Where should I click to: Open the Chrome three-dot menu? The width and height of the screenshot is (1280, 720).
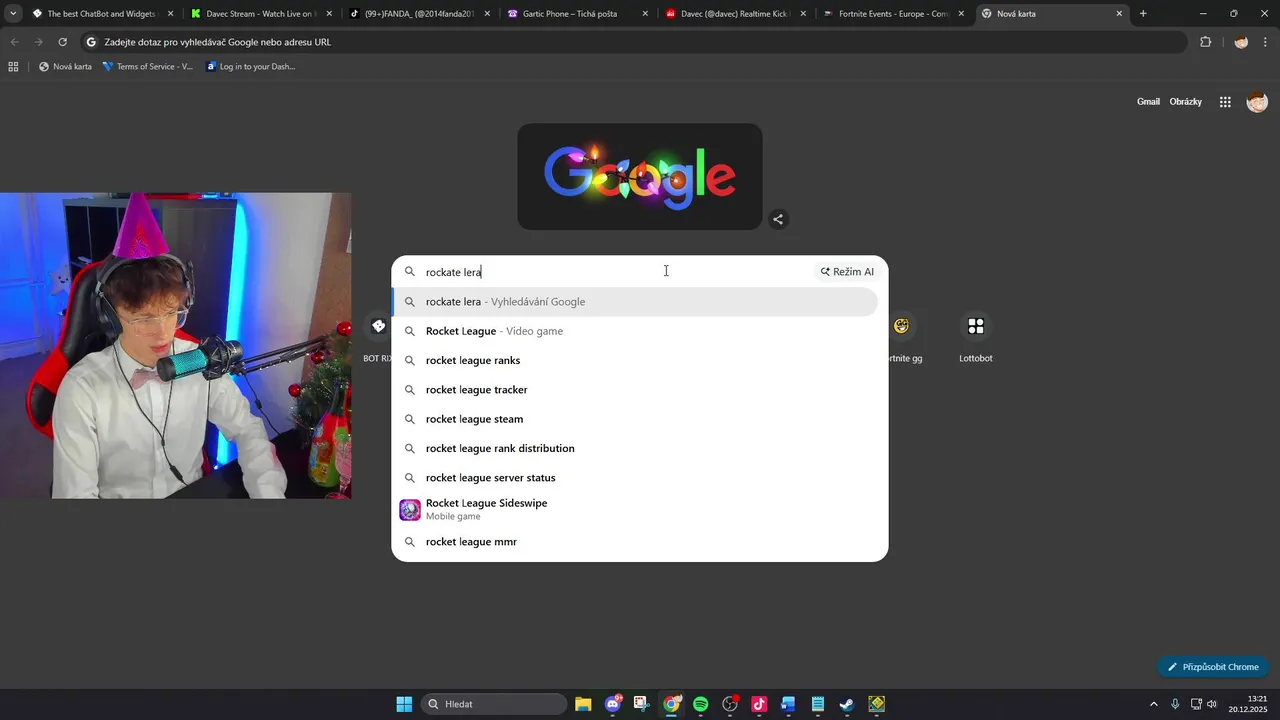[1265, 42]
